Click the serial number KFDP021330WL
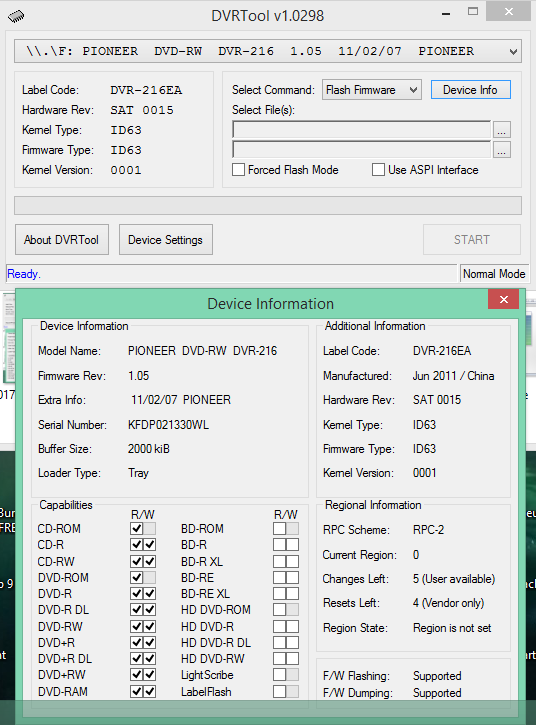Image resolution: width=536 pixels, height=725 pixels. click(168, 424)
